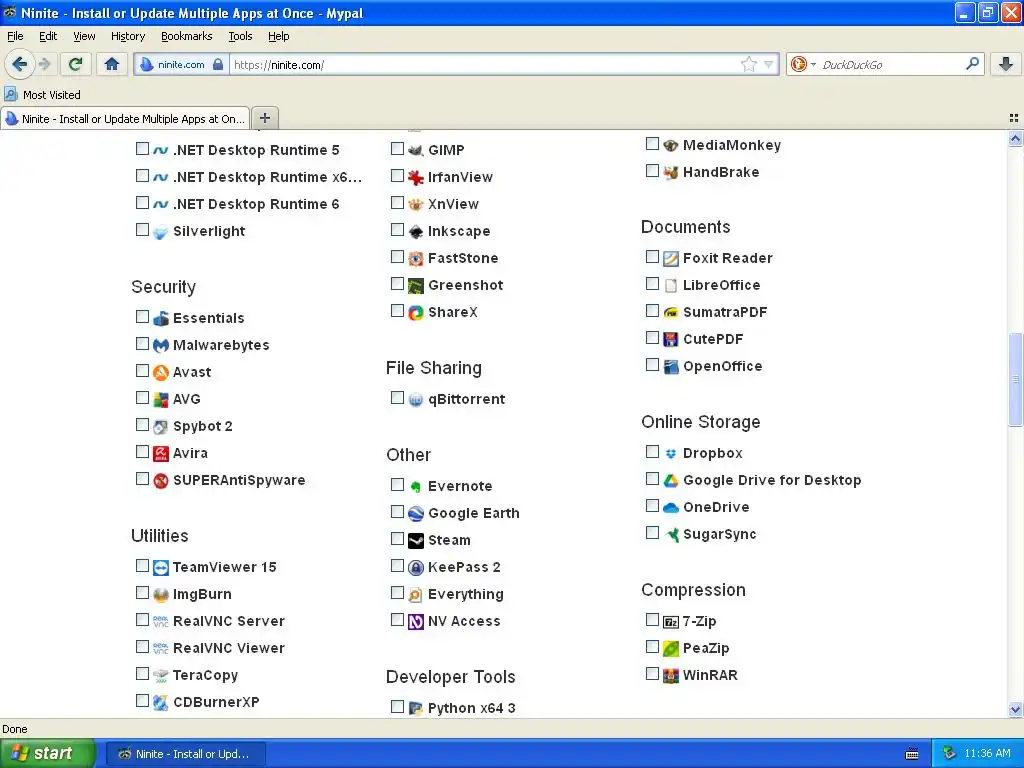The image size is (1024, 768).
Task: Open a new tab with plus button
Action: point(265,118)
